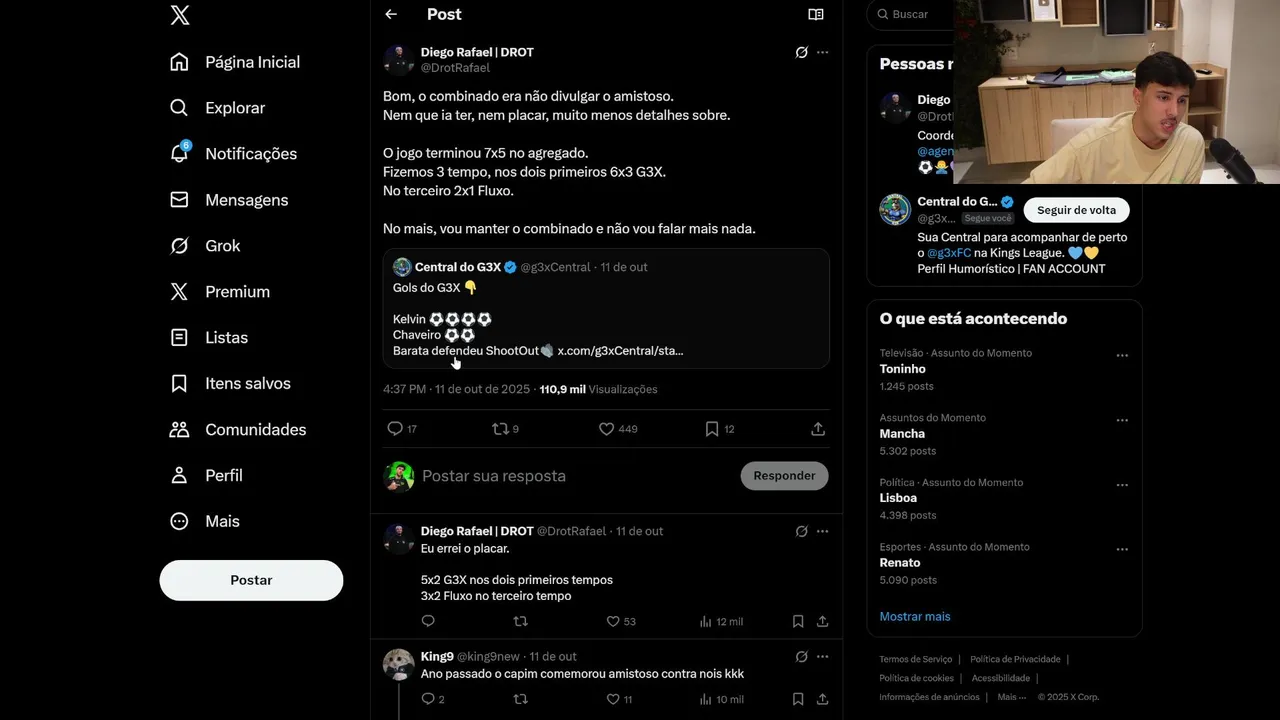Image resolution: width=1280 pixels, height=720 pixels.
Task: Click Grok icon on Diego Rafael's main post
Action: [801, 52]
